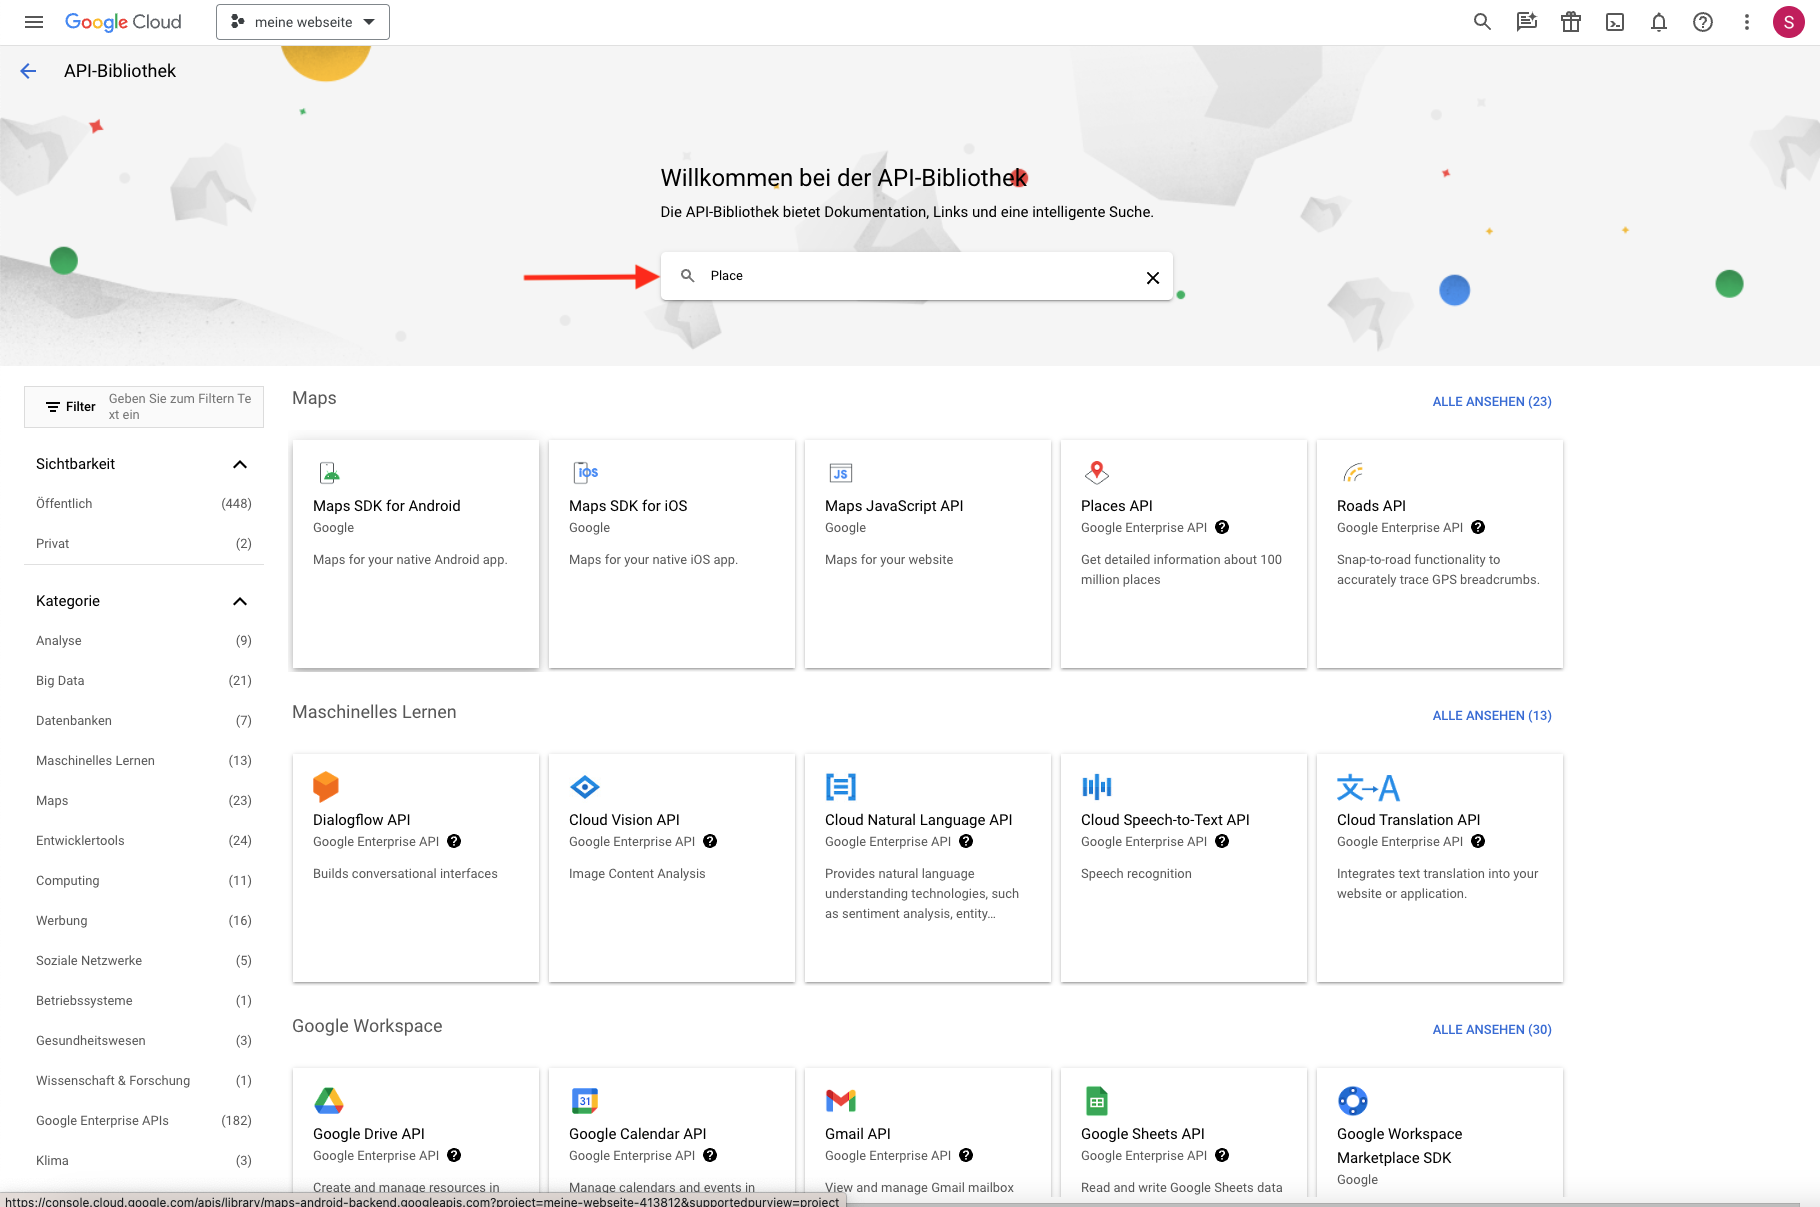1820x1207 pixels.
Task: Collapse the Sichtbarkeit section
Action: point(240,464)
